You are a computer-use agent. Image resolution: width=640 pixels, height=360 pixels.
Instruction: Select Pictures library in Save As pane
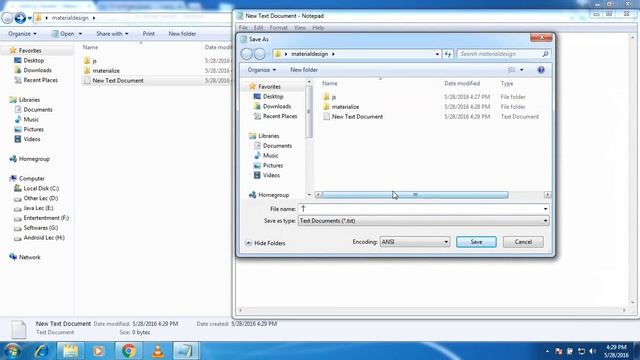click(x=273, y=165)
